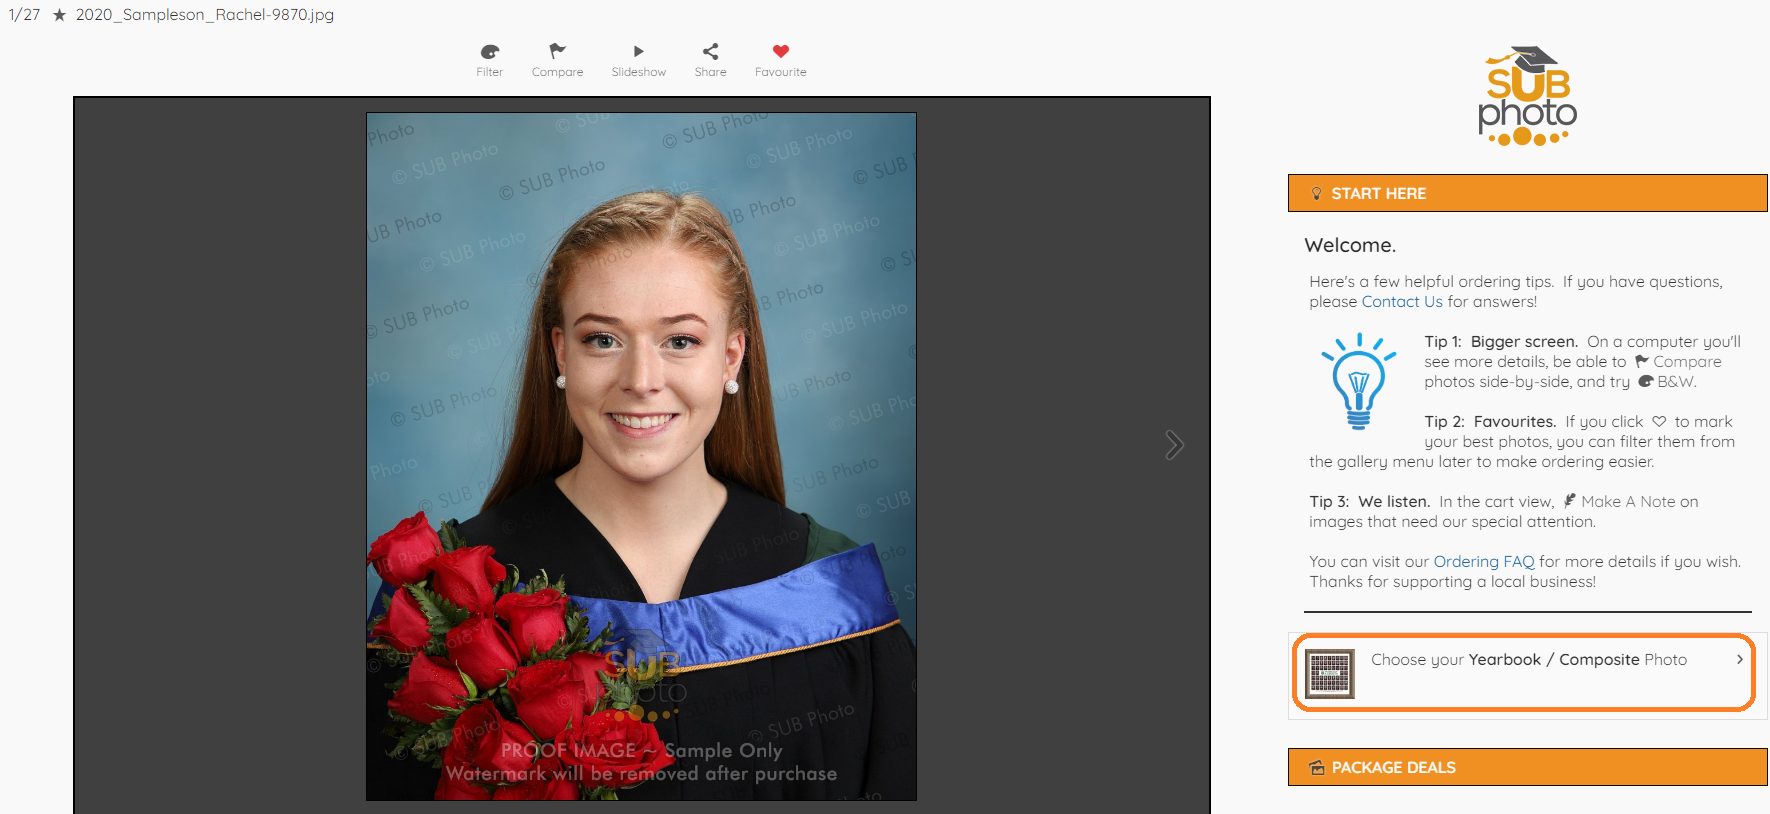Click 'Thanks for supporting a local business!' text
This screenshot has height=814, width=1770.
pos(1452,582)
